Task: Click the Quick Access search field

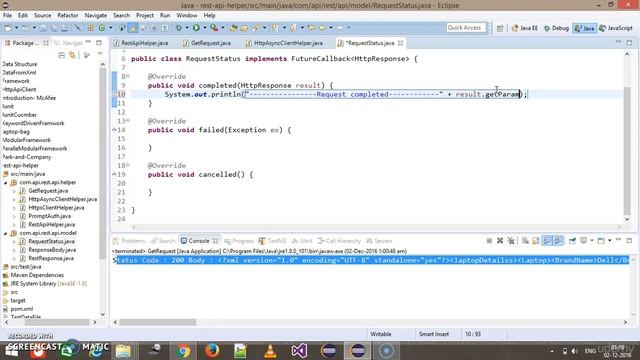Action: click(466, 28)
